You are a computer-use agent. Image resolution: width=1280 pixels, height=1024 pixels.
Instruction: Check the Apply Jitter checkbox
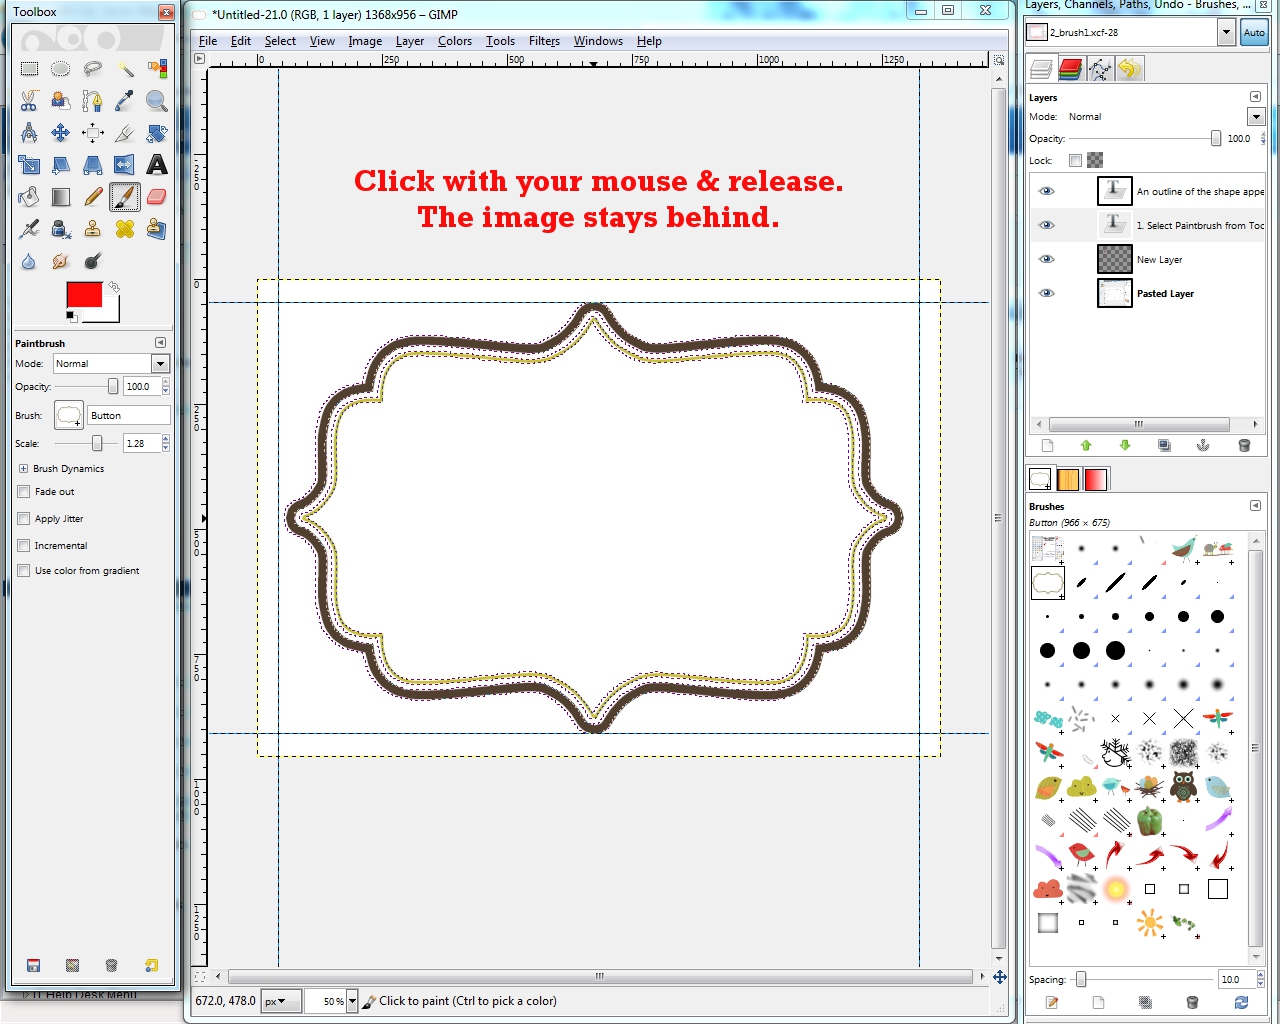pos(23,518)
